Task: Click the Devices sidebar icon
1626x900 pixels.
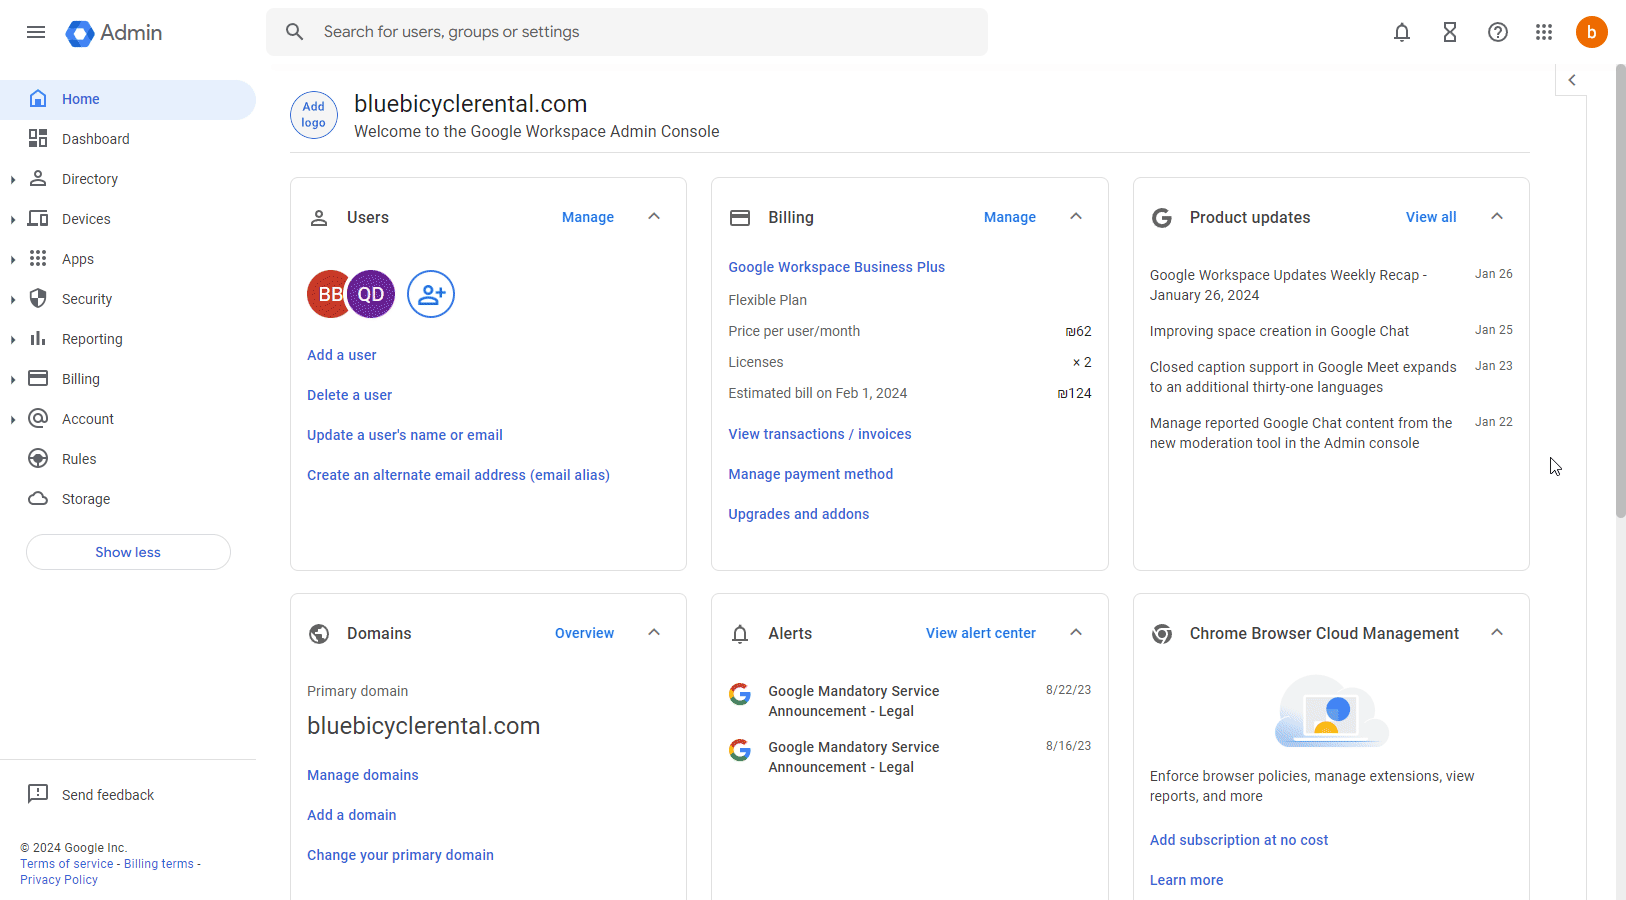Action: [38, 219]
